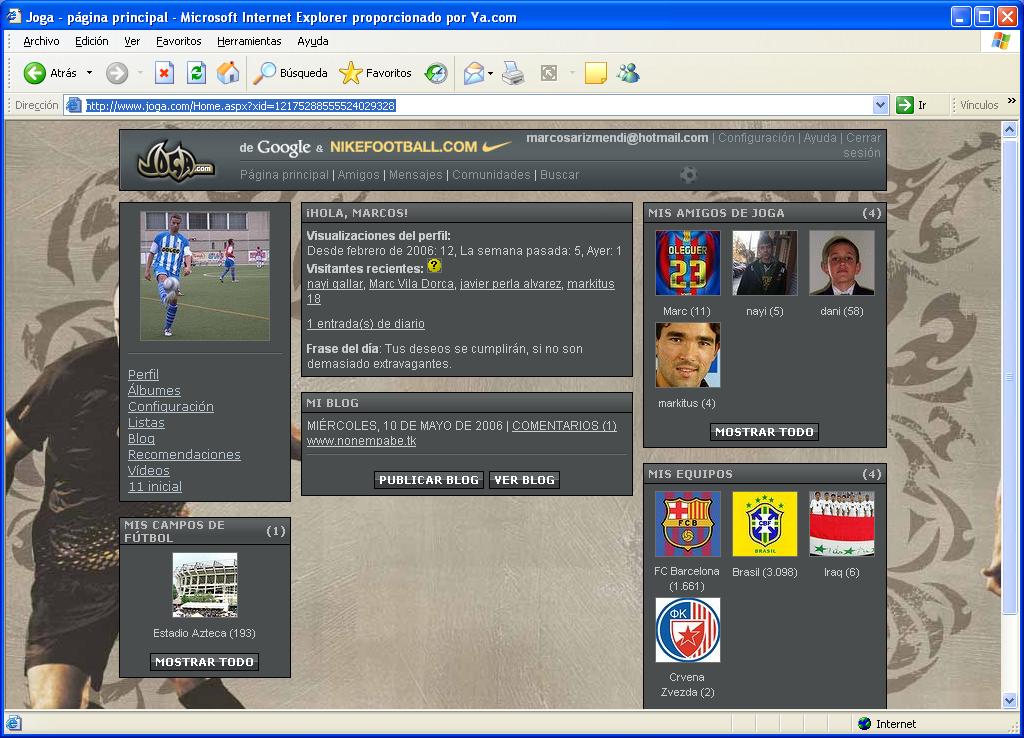The height and width of the screenshot is (738, 1024).
Task: Open markitus (4) friend thumbnail
Action: click(688, 355)
